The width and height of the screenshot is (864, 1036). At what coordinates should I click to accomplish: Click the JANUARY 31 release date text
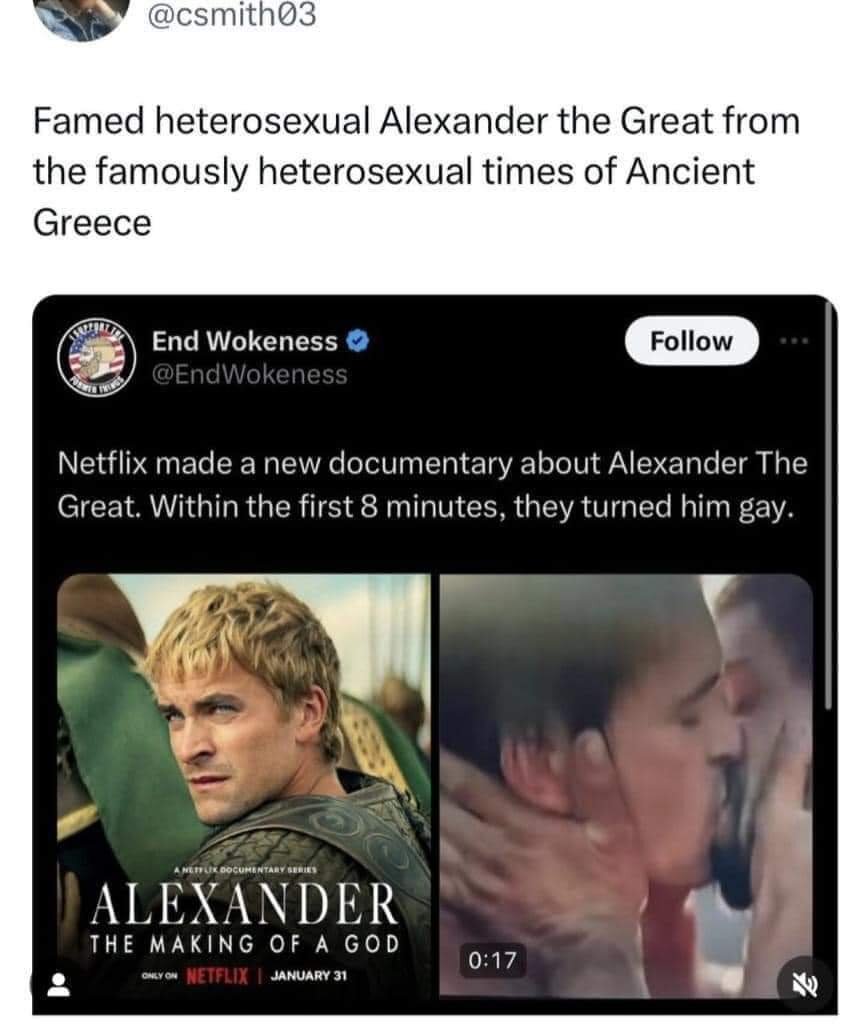click(308, 976)
